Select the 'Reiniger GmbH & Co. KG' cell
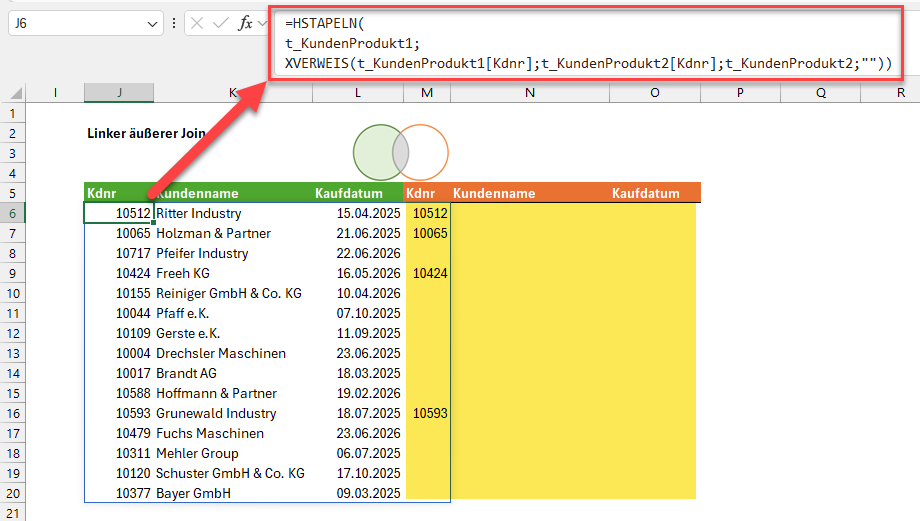The width and height of the screenshot is (920, 521). (233, 293)
